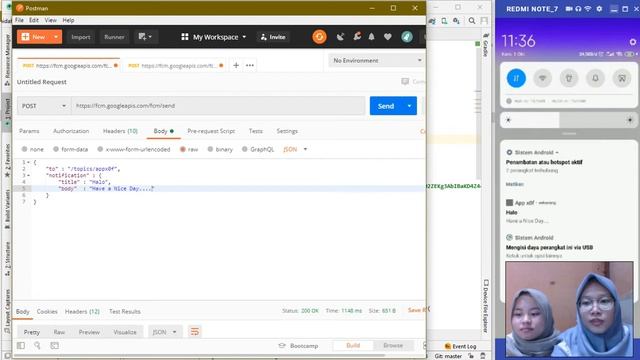The image size is (640, 360).
Task: Open the New button dropdown arrow
Action: click(56, 37)
